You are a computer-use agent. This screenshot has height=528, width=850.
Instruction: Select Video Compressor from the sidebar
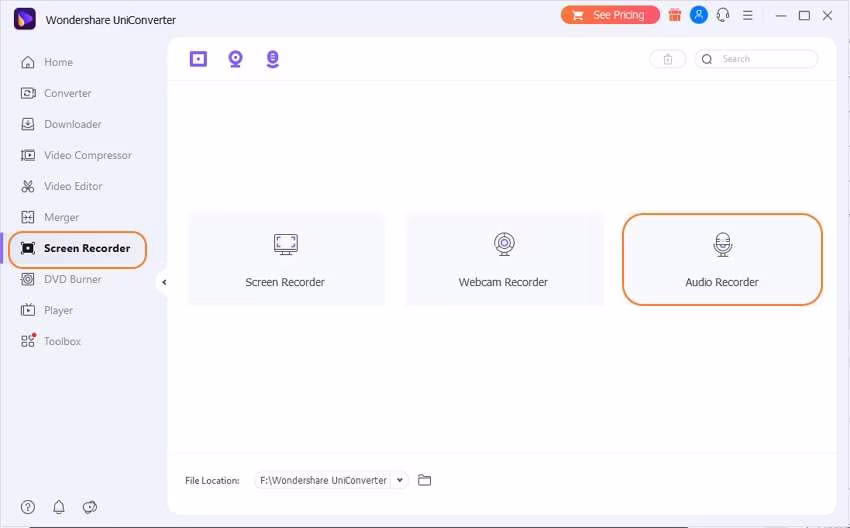tap(76, 155)
